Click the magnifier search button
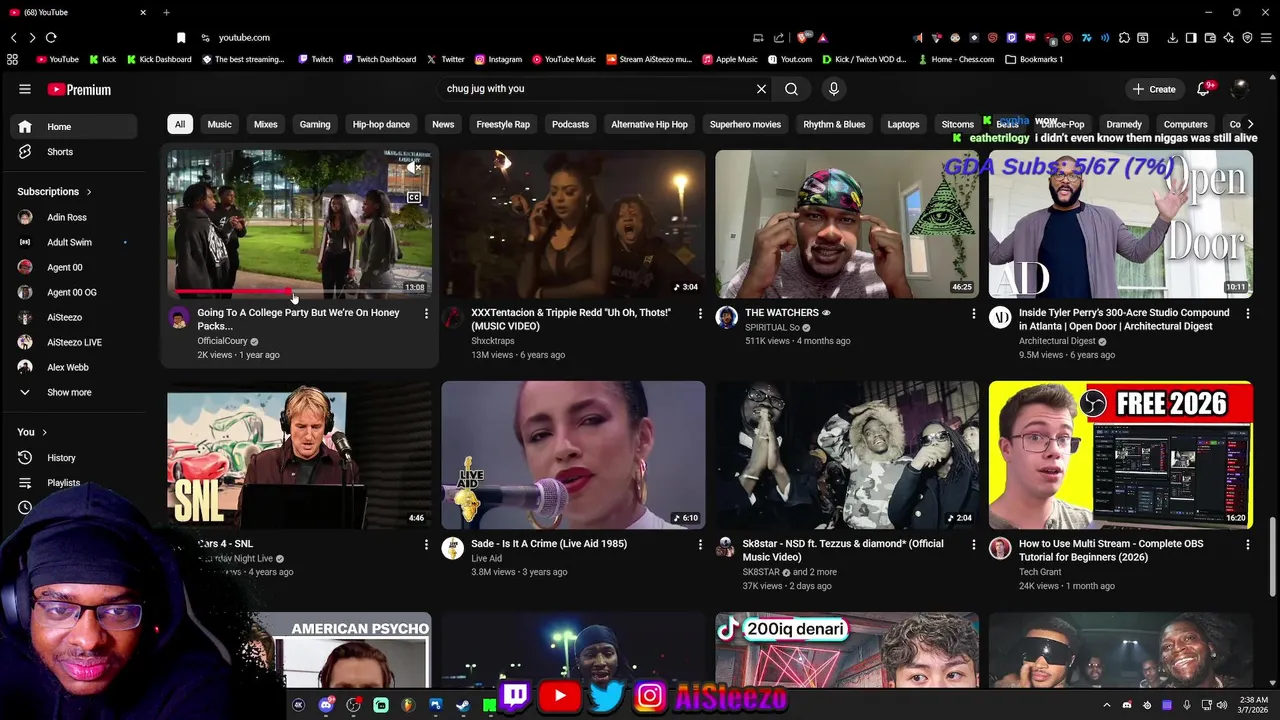The width and height of the screenshot is (1280, 720). (791, 89)
